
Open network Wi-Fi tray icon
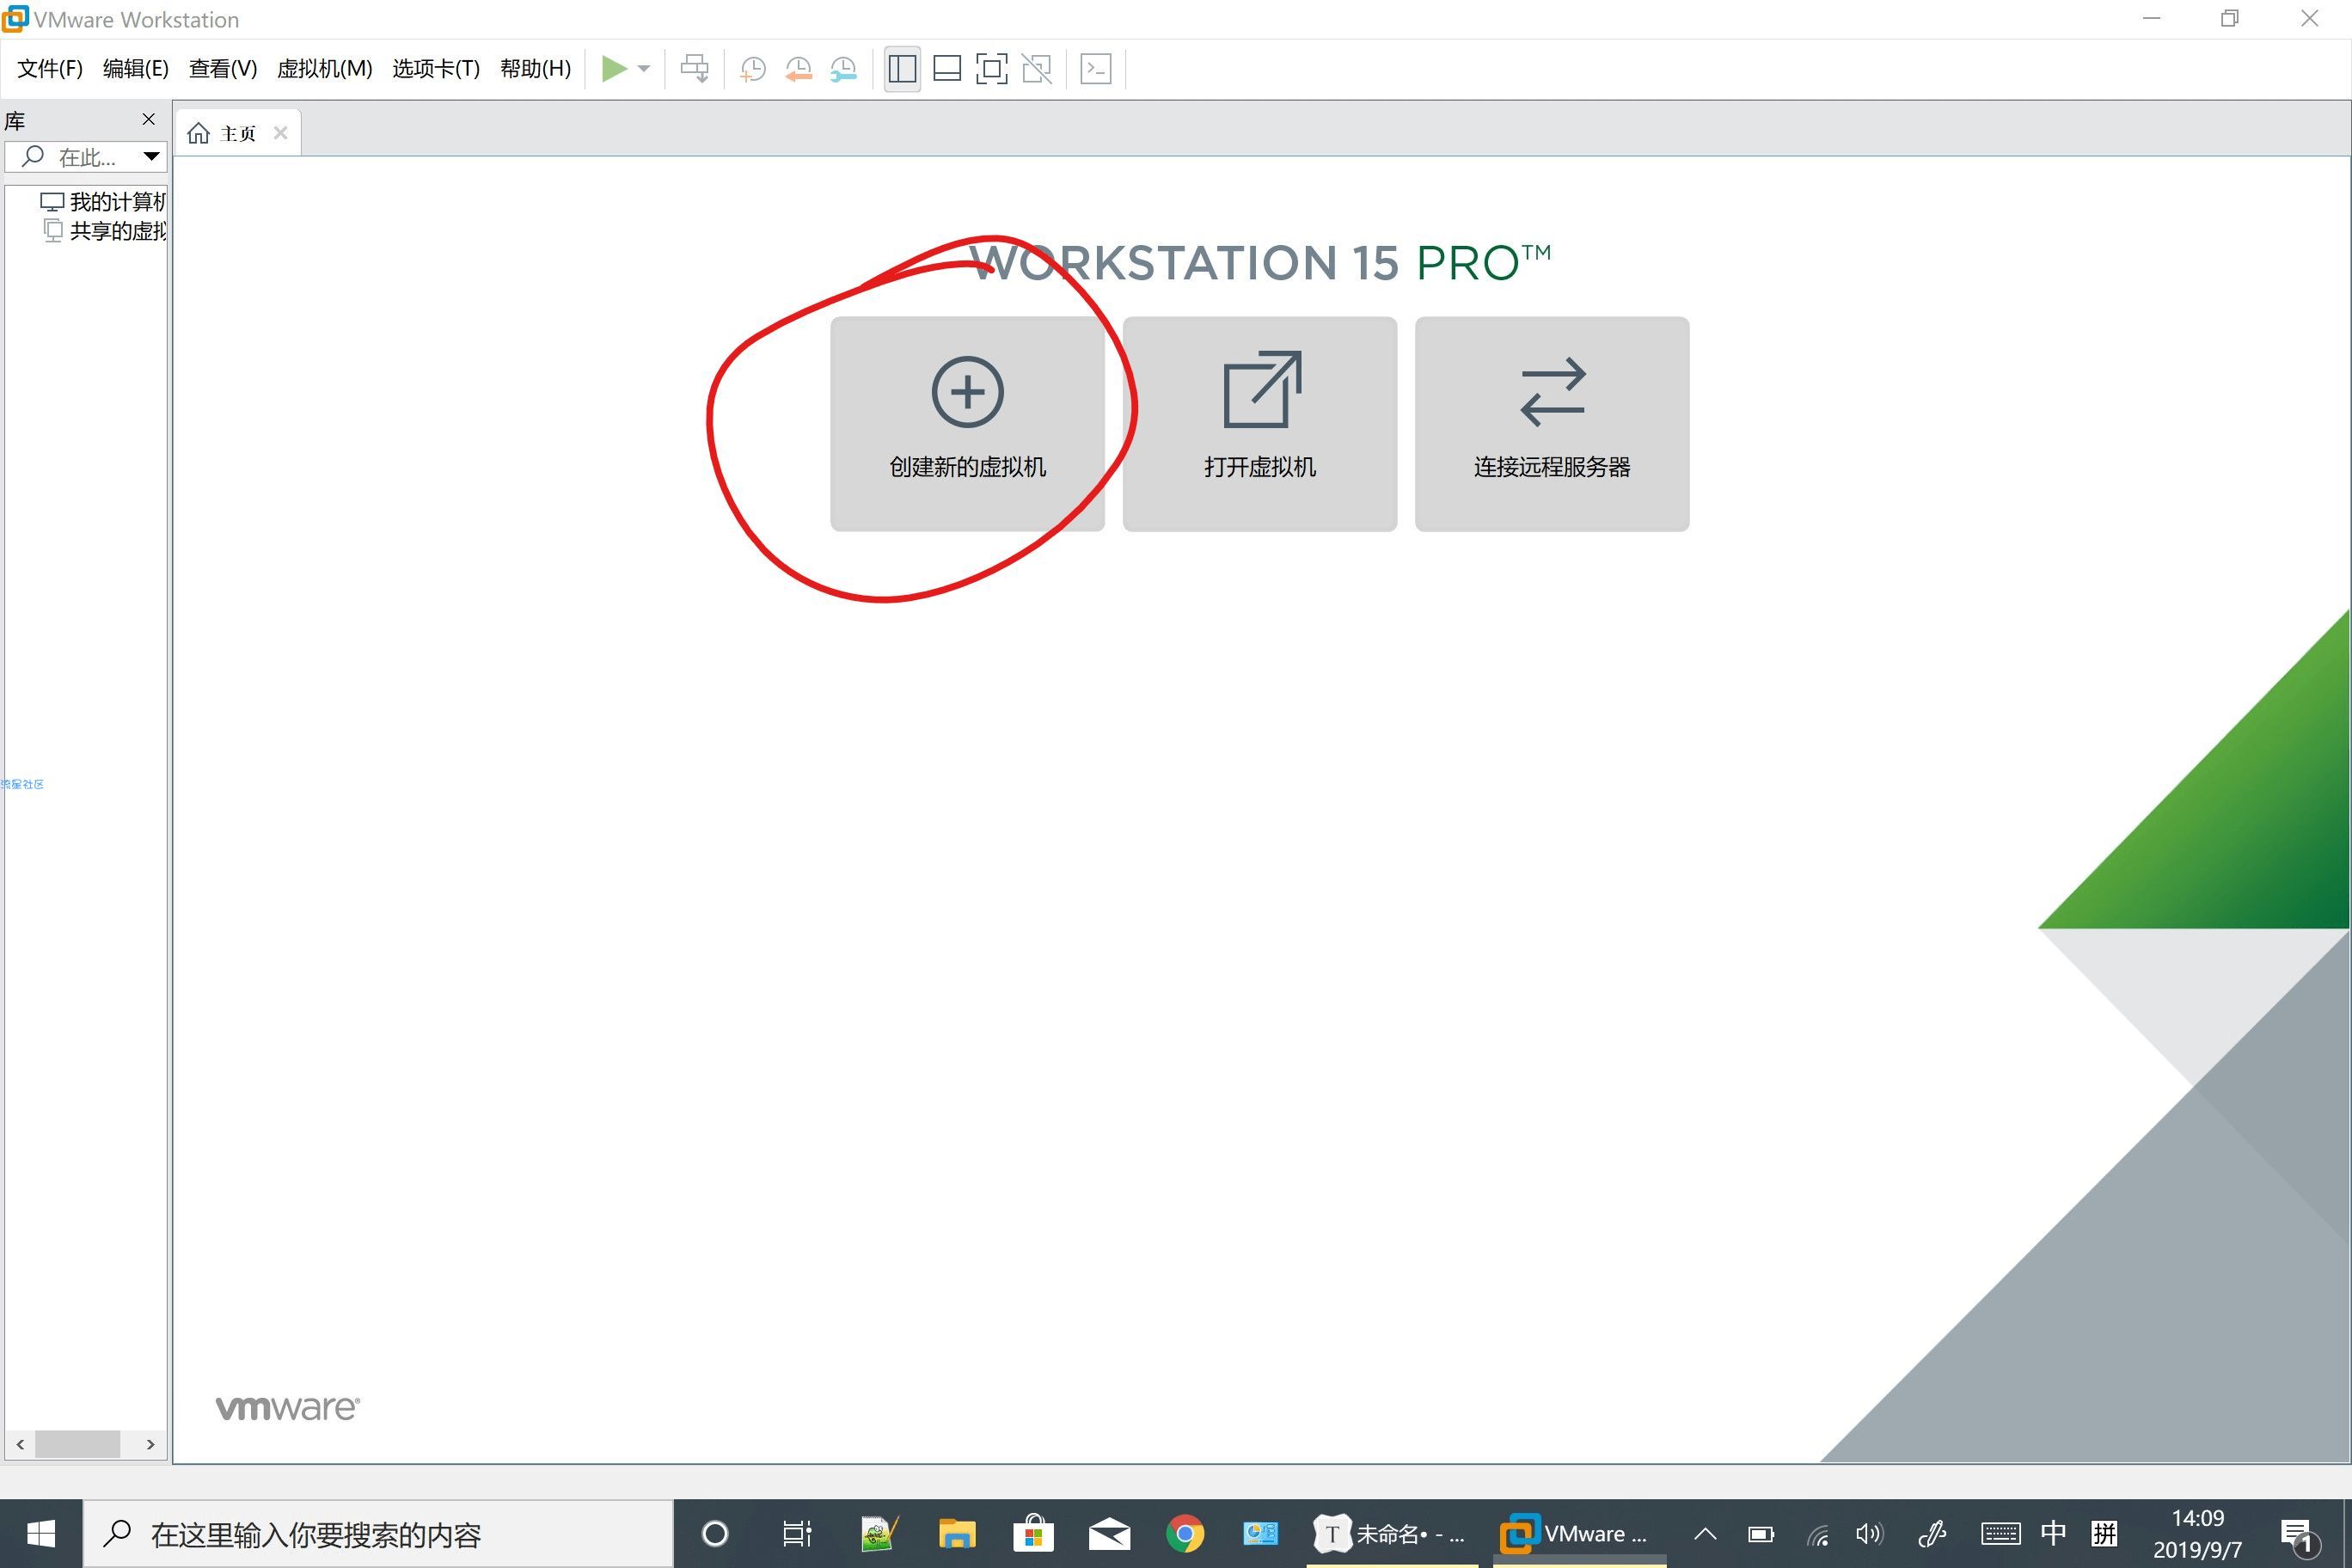pyautogui.click(x=1817, y=1534)
